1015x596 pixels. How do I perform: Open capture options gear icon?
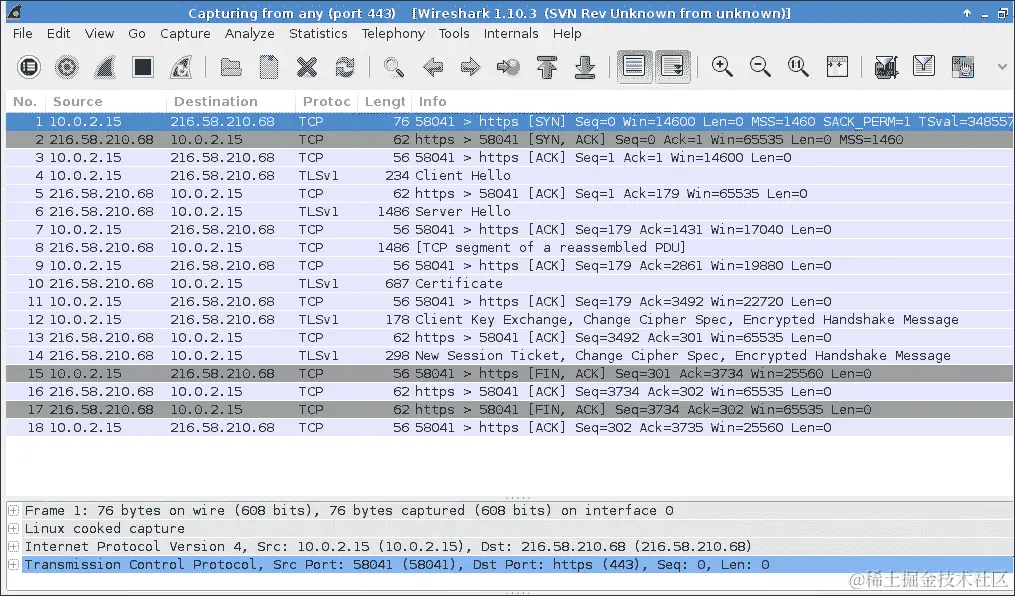(67, 67)
